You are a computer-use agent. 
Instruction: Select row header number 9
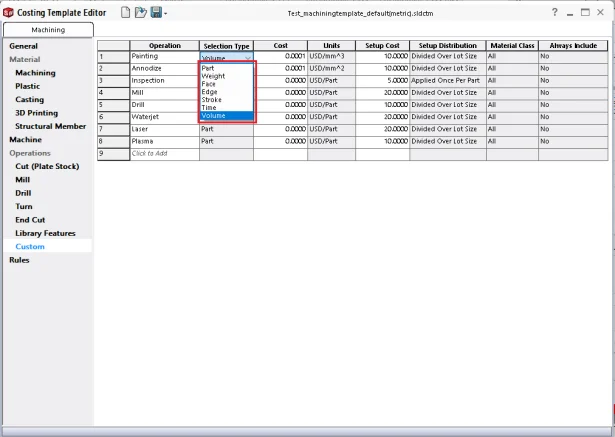pos(113,154)
